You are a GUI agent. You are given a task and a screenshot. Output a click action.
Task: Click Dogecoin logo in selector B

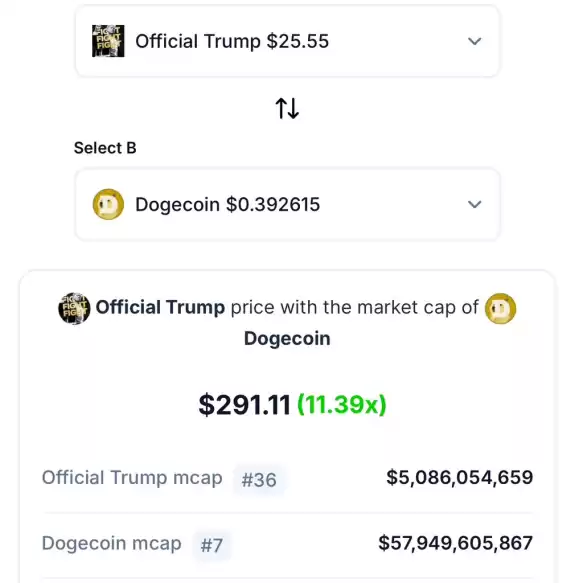[108, 204]
